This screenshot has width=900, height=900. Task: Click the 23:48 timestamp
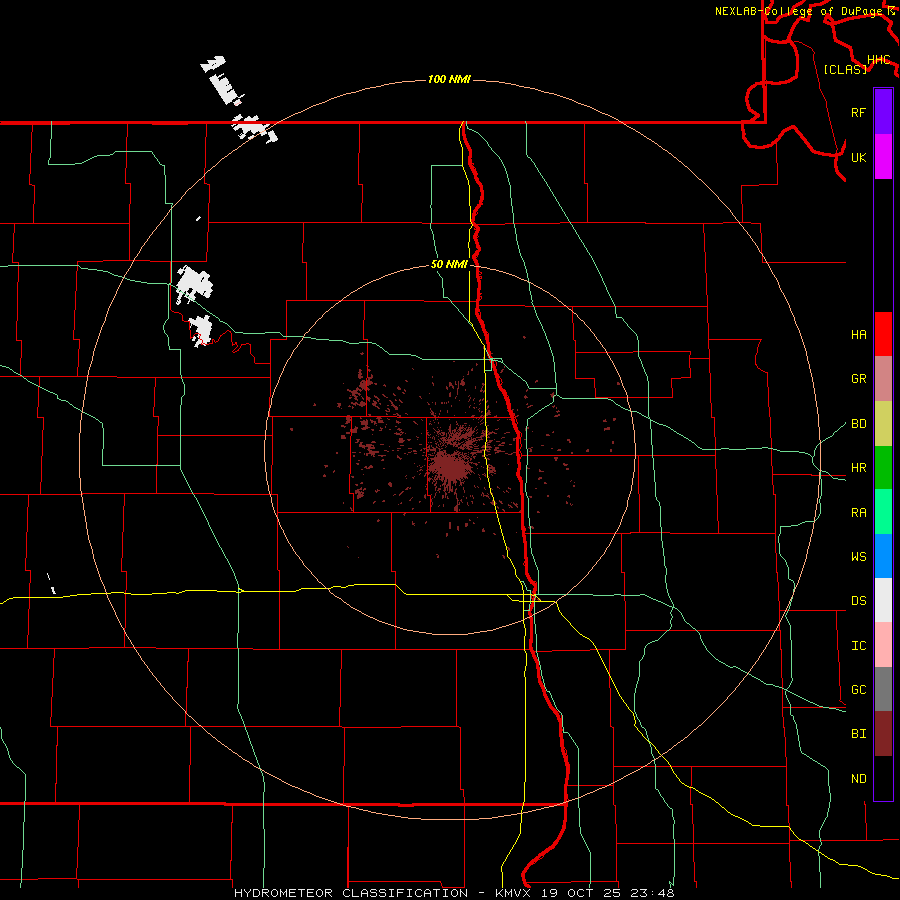tap(654, 893)
